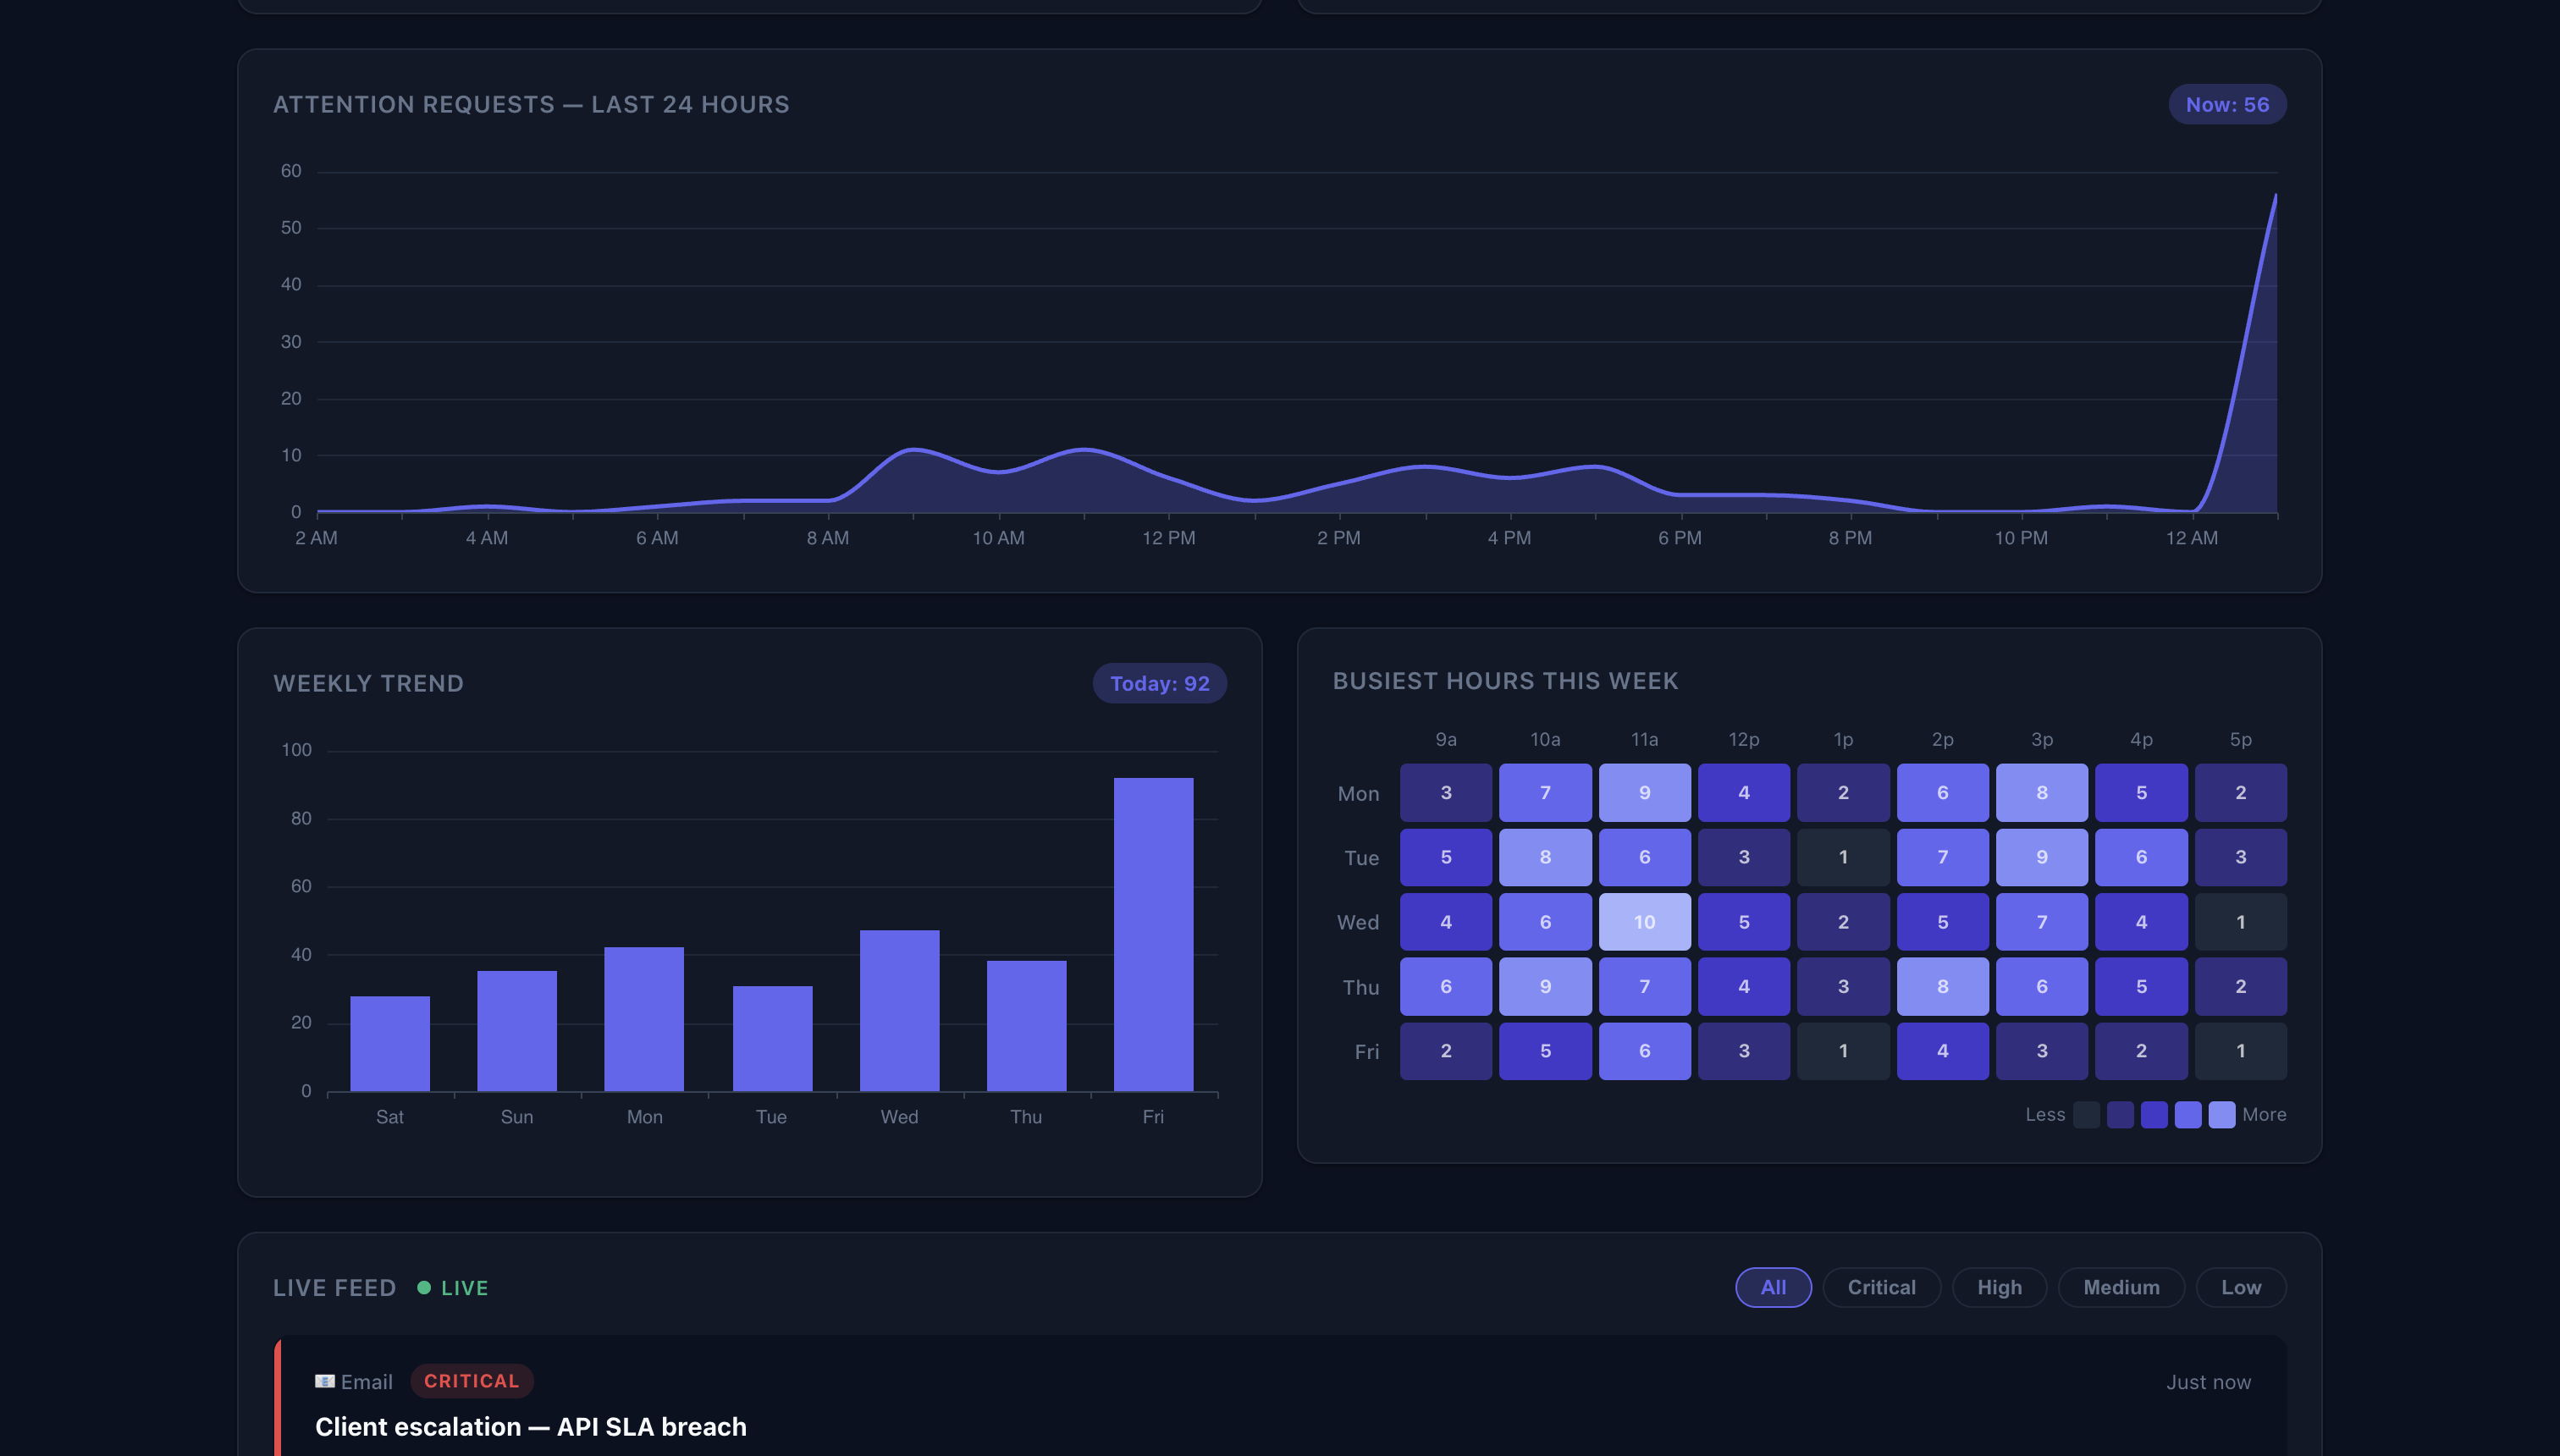Click the darkest legend swatch near Less
Viewport: 2560px width, 1456px height.
tap(2086, 1115)
